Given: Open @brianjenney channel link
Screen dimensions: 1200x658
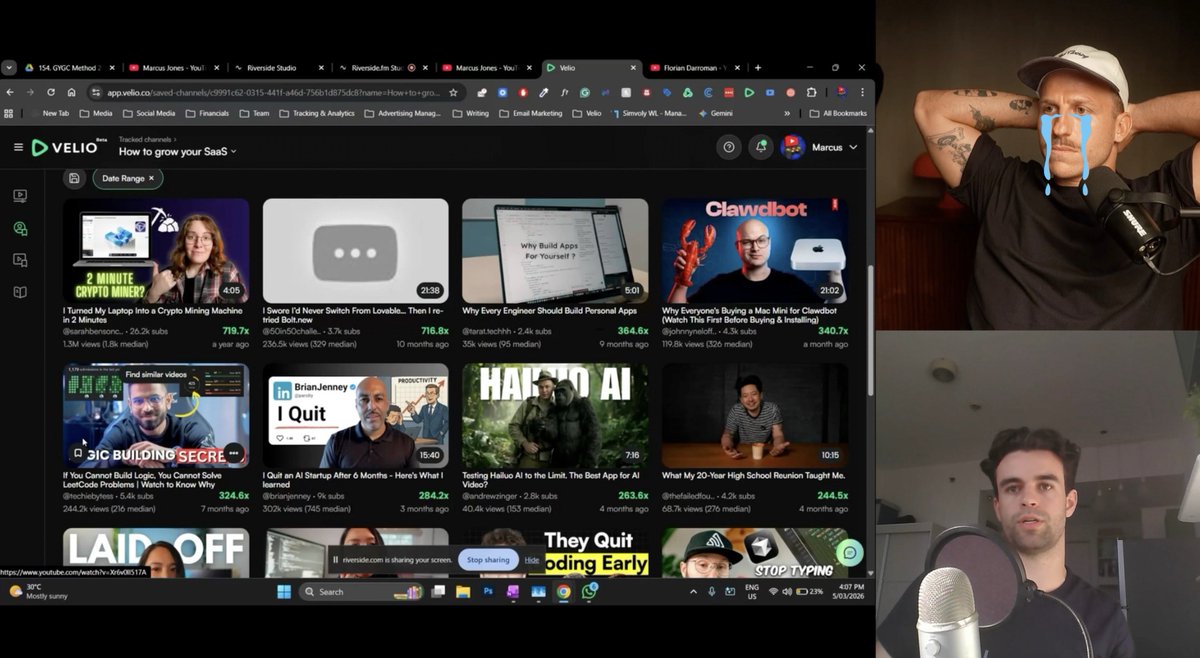Looking at the screenshot, I should [287, 496].
